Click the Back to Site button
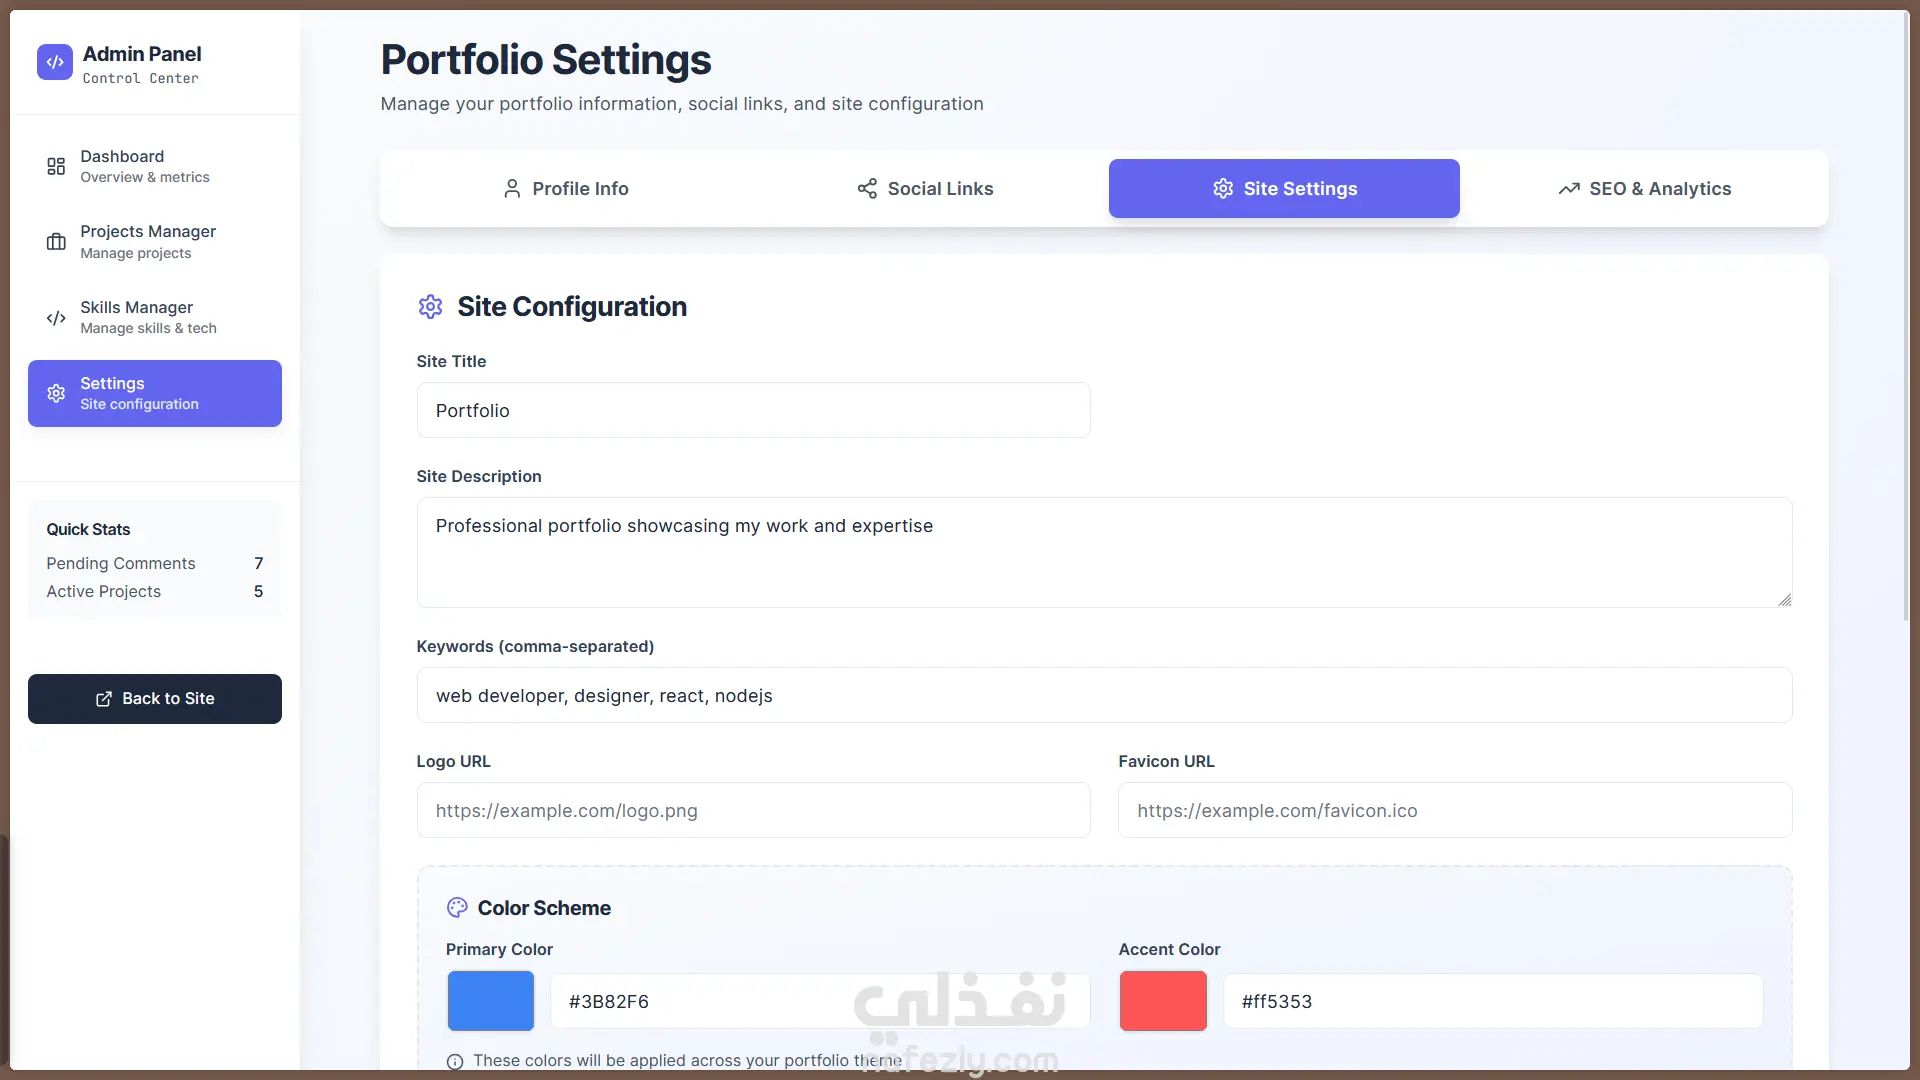This screenshot has height=1080, width=1920. 155,699
